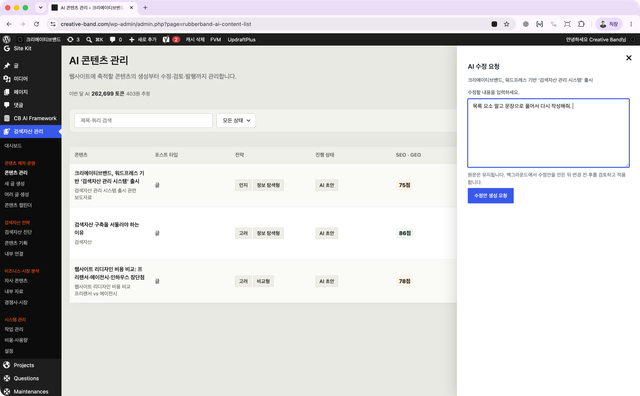Click the 인지 tag in first row

coord(243,185)
